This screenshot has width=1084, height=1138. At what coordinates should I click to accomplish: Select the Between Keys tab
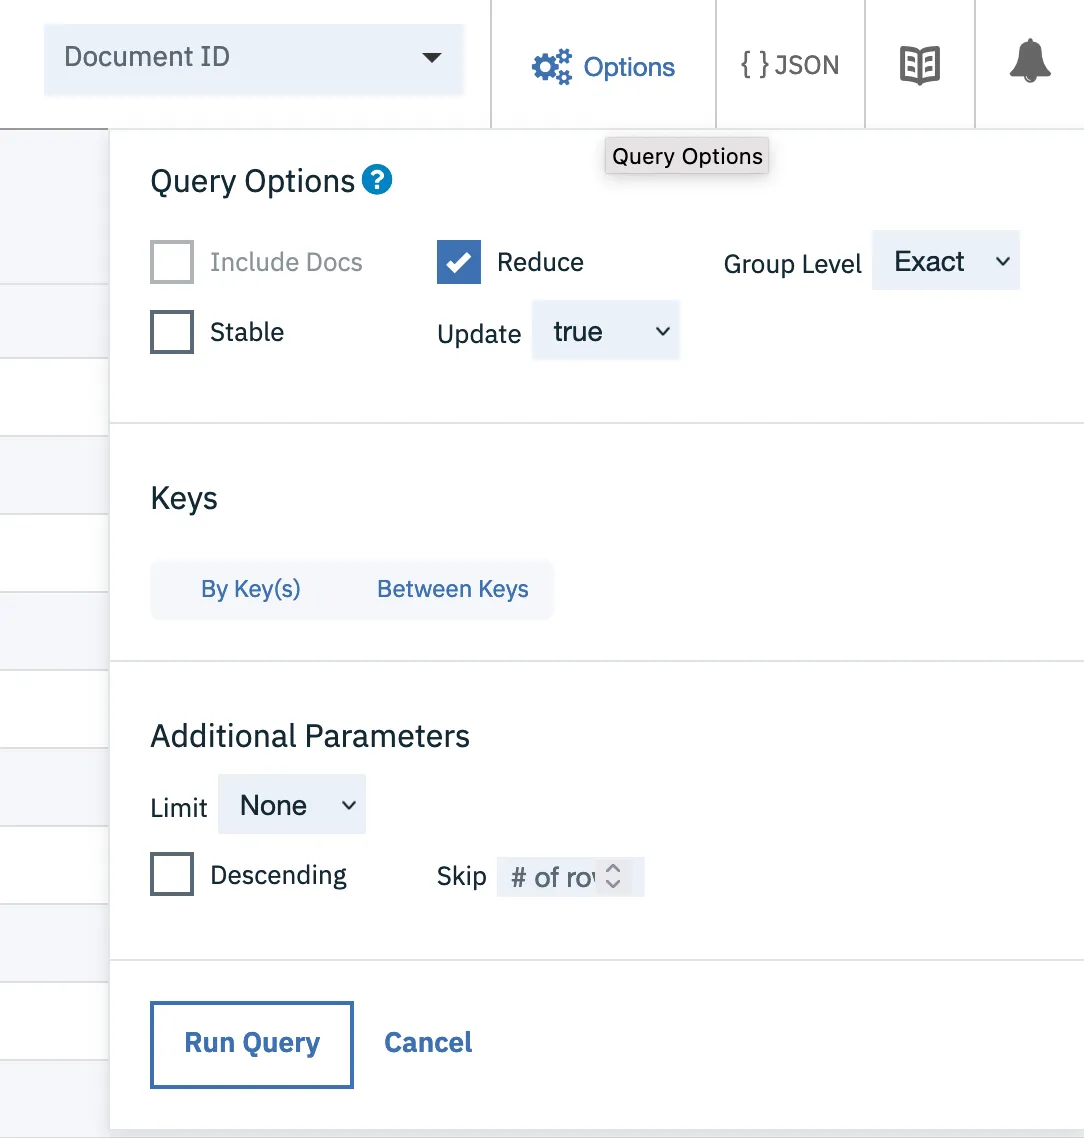453,589
